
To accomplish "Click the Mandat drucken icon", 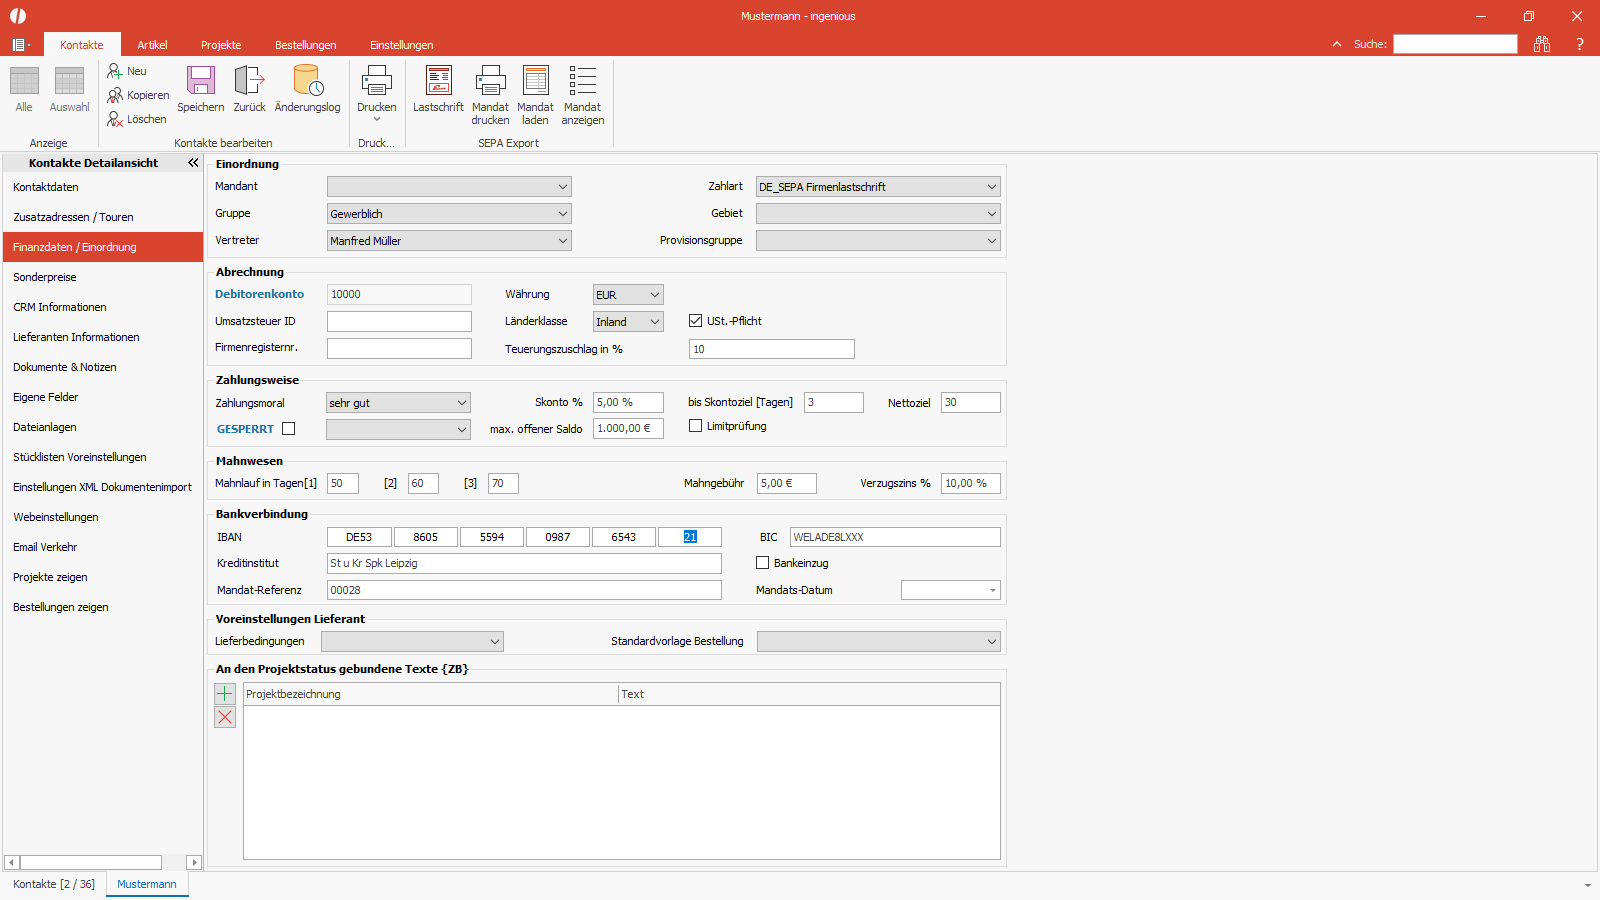I will click(490, 82).
